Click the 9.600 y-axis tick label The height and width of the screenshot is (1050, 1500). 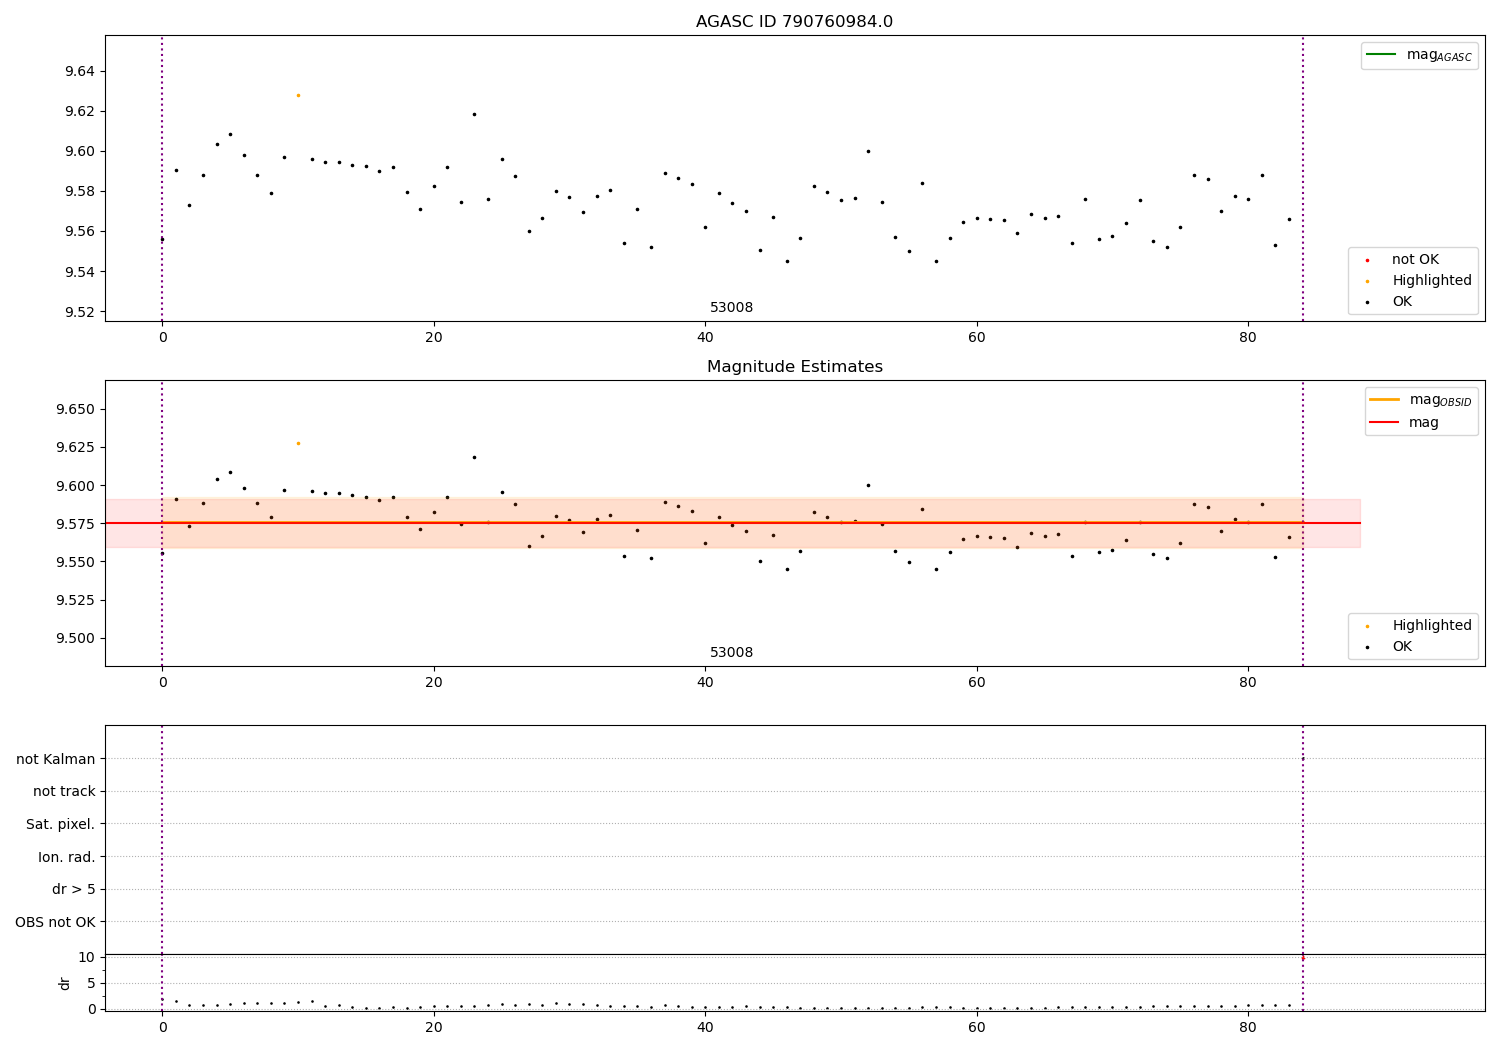coord(76,486)
